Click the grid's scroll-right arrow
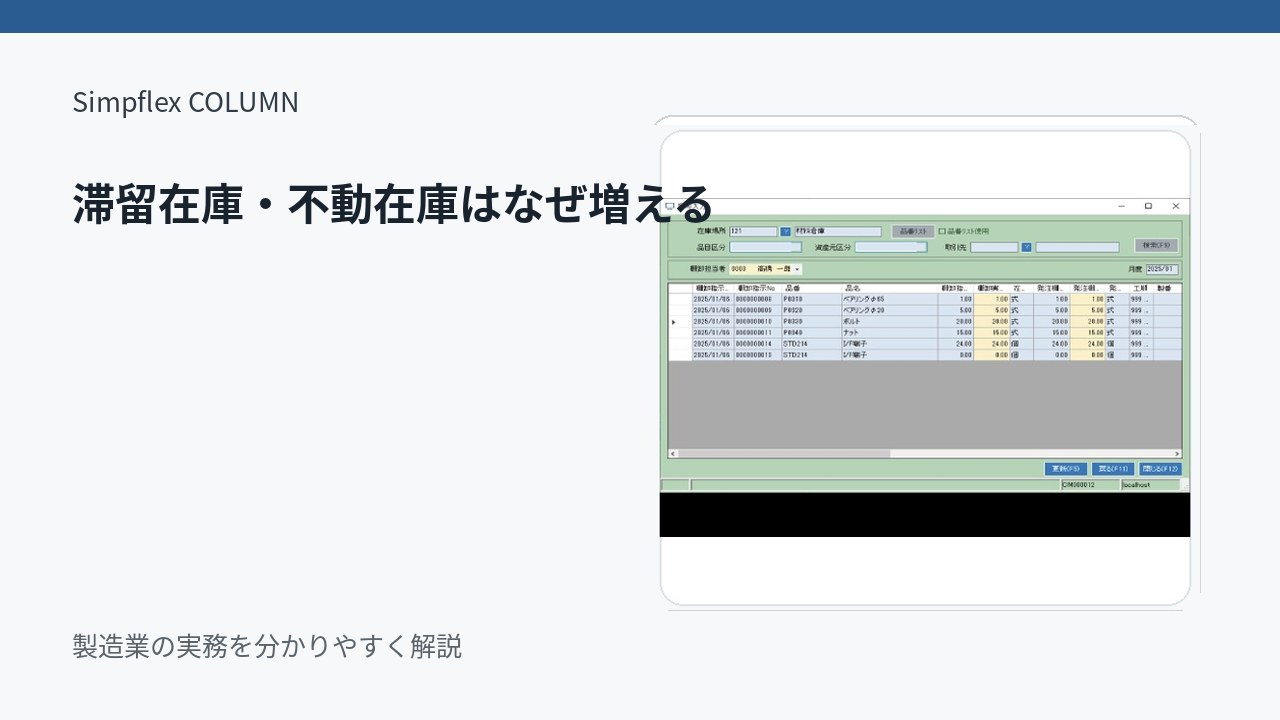Viewport: 1280px width, 720px height. [1177, 454]
